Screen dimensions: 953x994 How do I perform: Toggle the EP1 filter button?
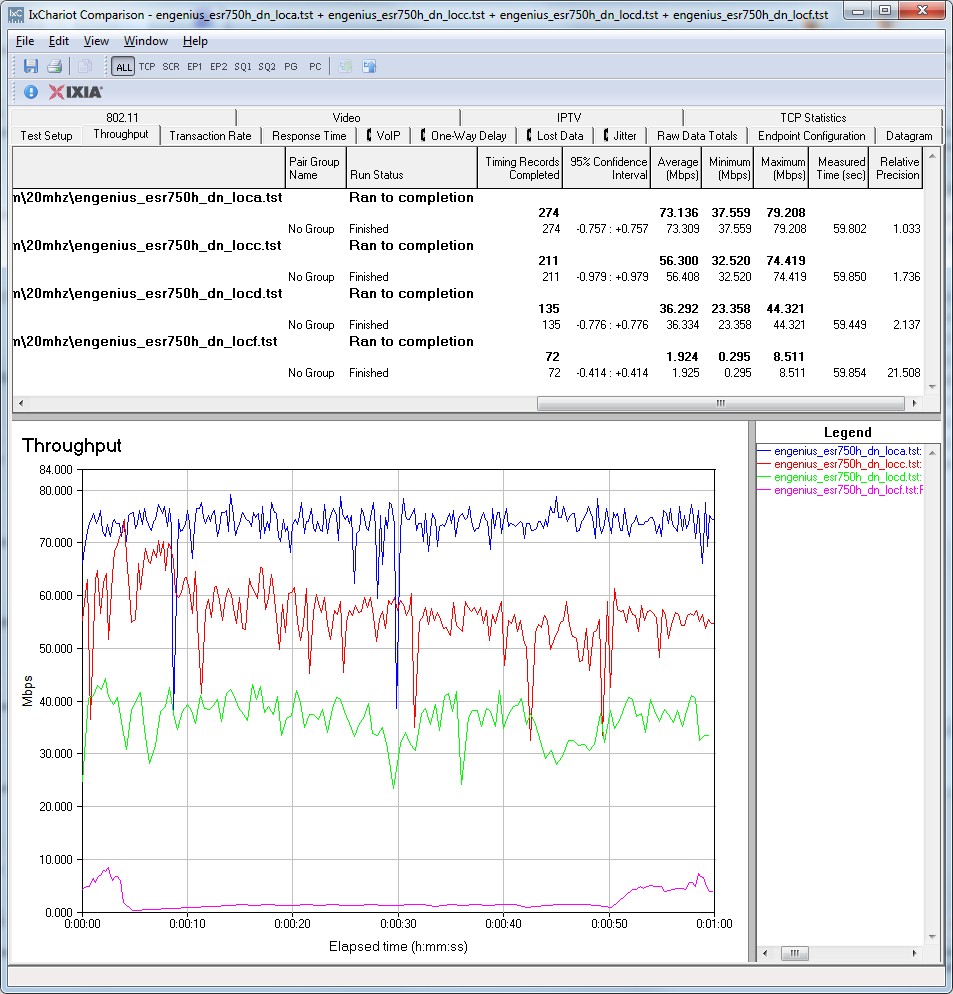tap(195, 67)
